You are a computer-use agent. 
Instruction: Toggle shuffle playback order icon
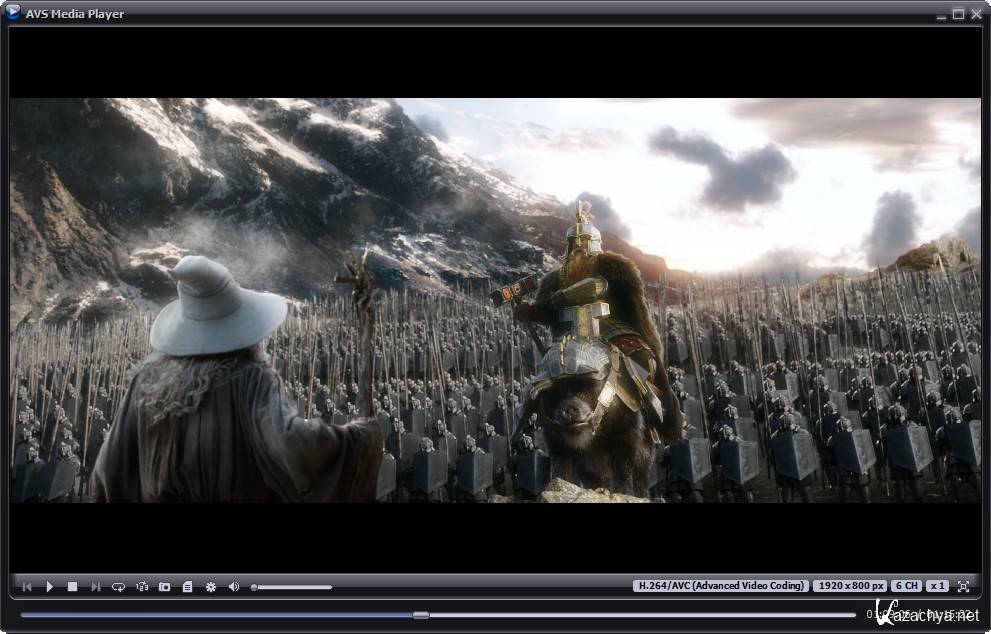pyautogui.click(x=142, y=587)
